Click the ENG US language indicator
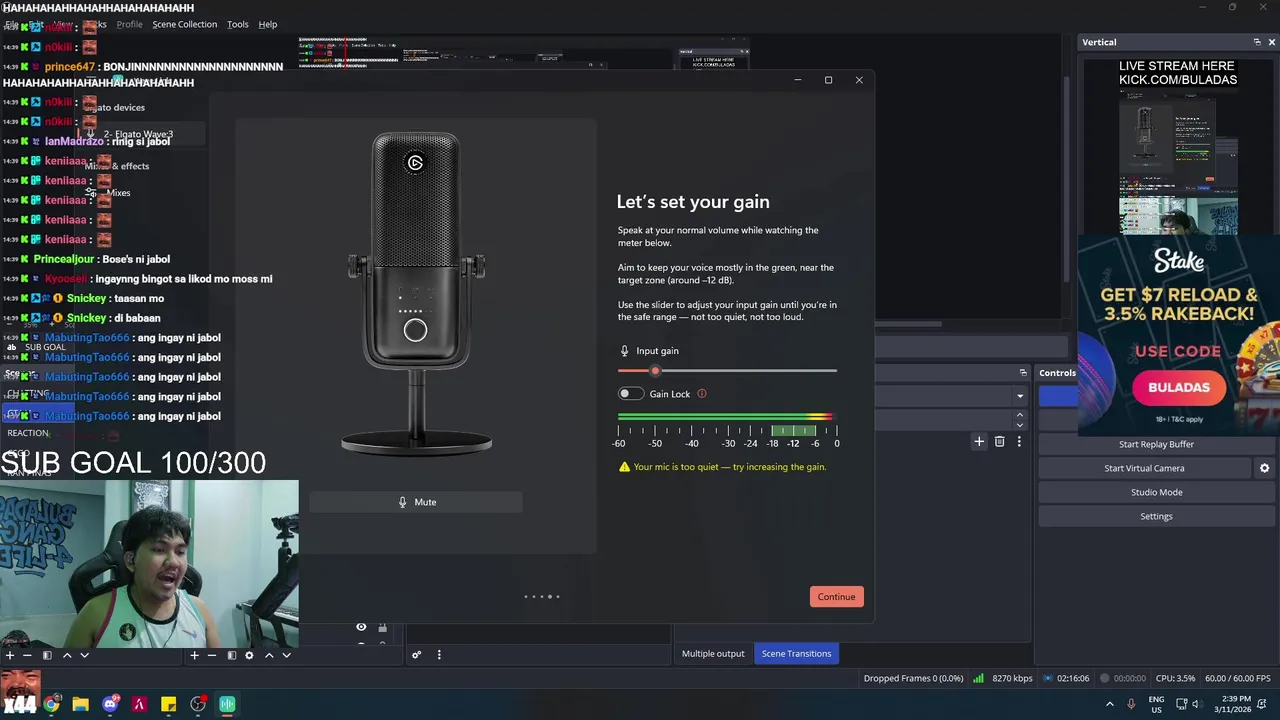The height and width of the screenshot is (720, 1280). click(1156, 704)
